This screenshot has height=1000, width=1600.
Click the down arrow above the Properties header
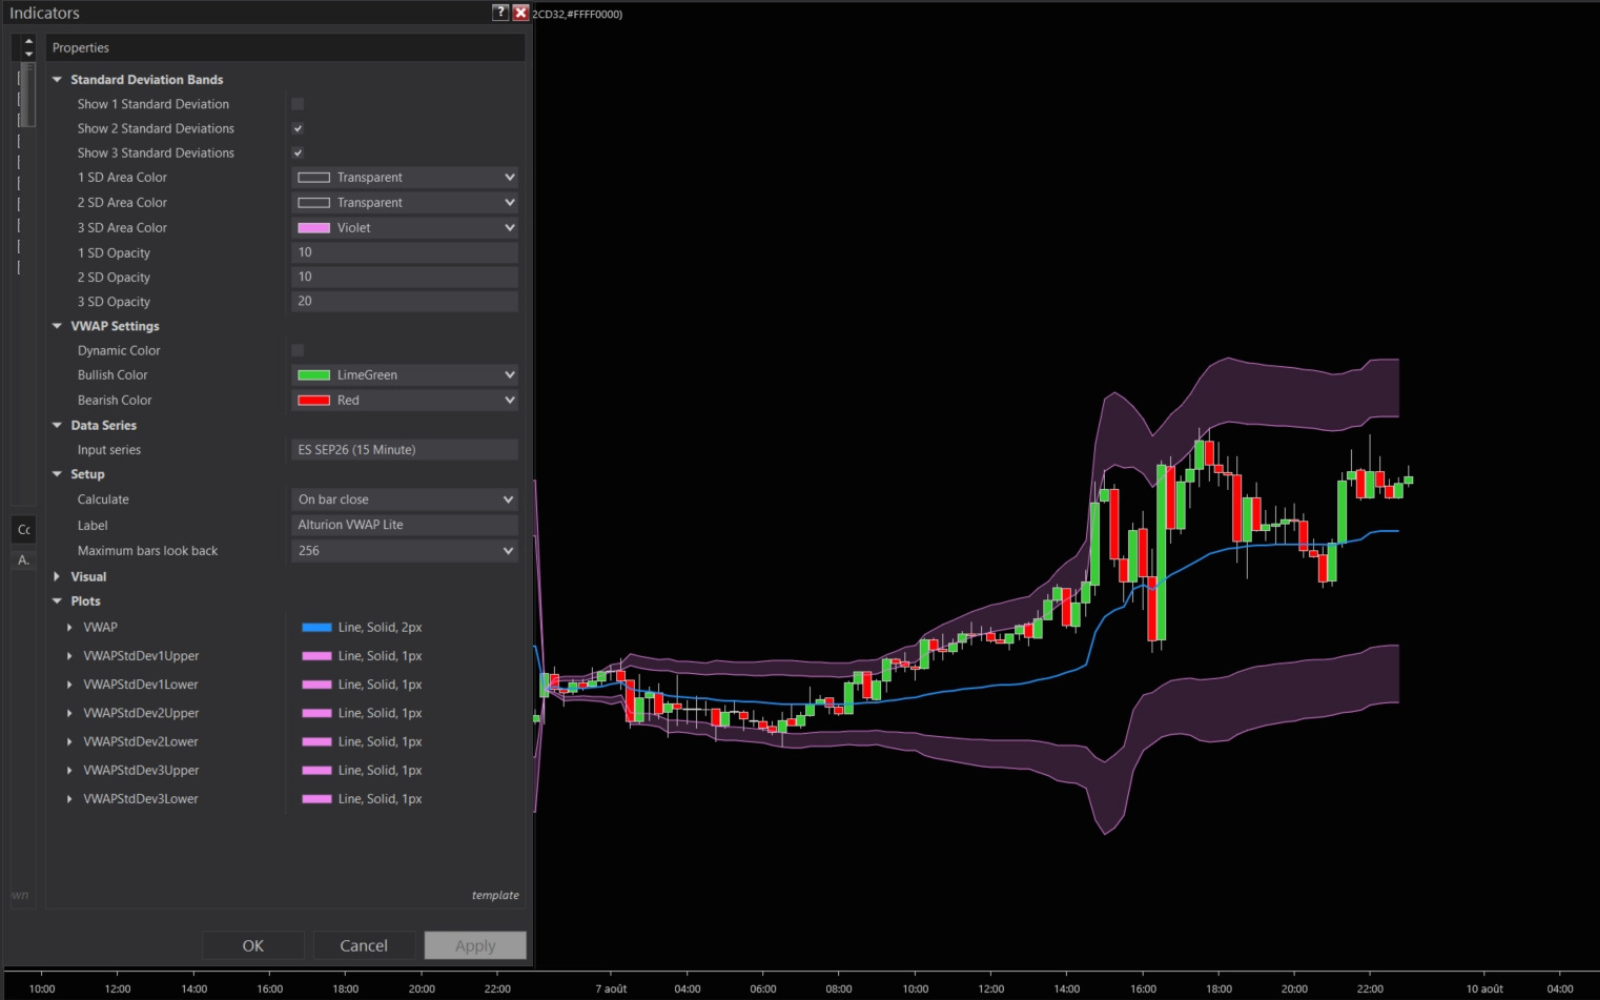click(28, 53)
